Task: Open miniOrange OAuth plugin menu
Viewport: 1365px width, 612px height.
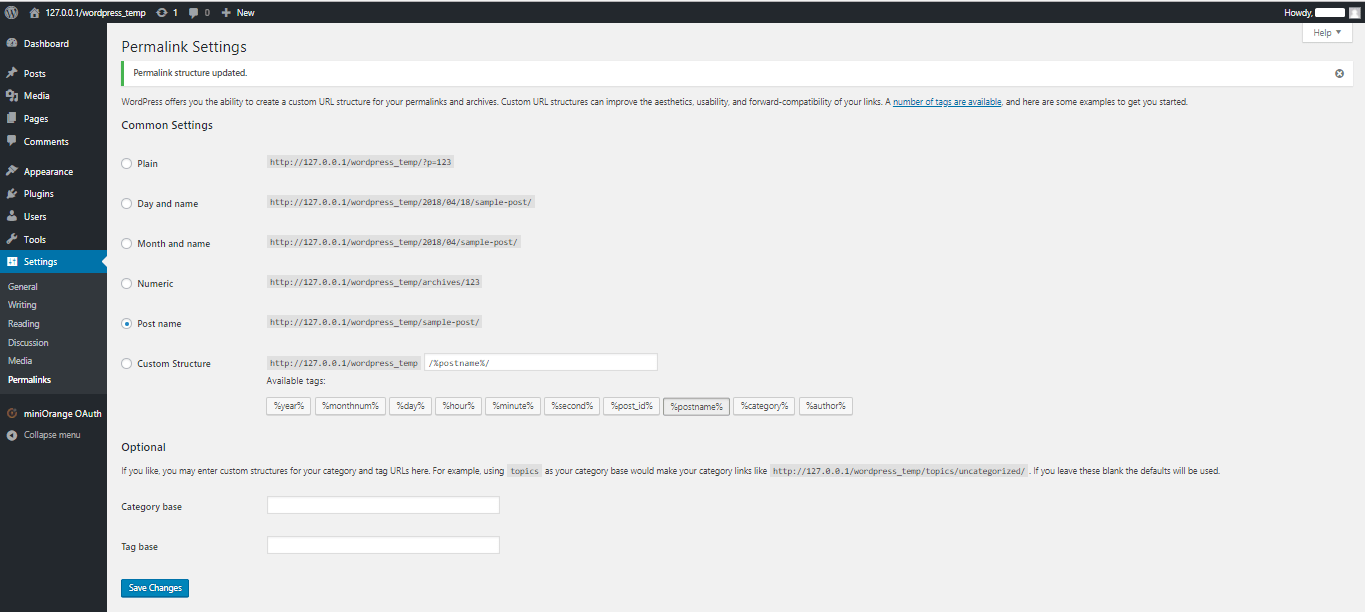Action: point(62,413)
